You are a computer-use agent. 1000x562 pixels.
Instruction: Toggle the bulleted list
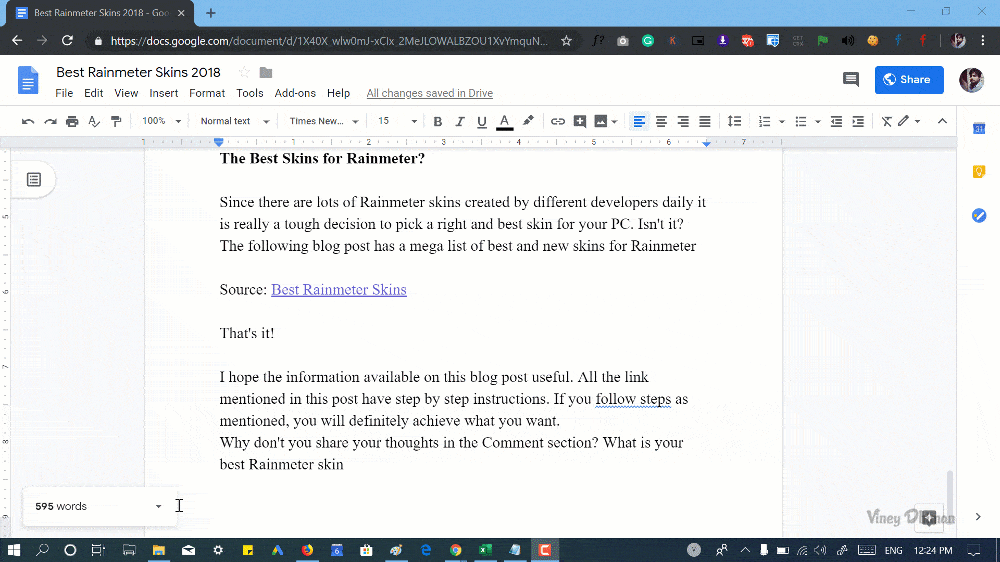pos(800,121)
